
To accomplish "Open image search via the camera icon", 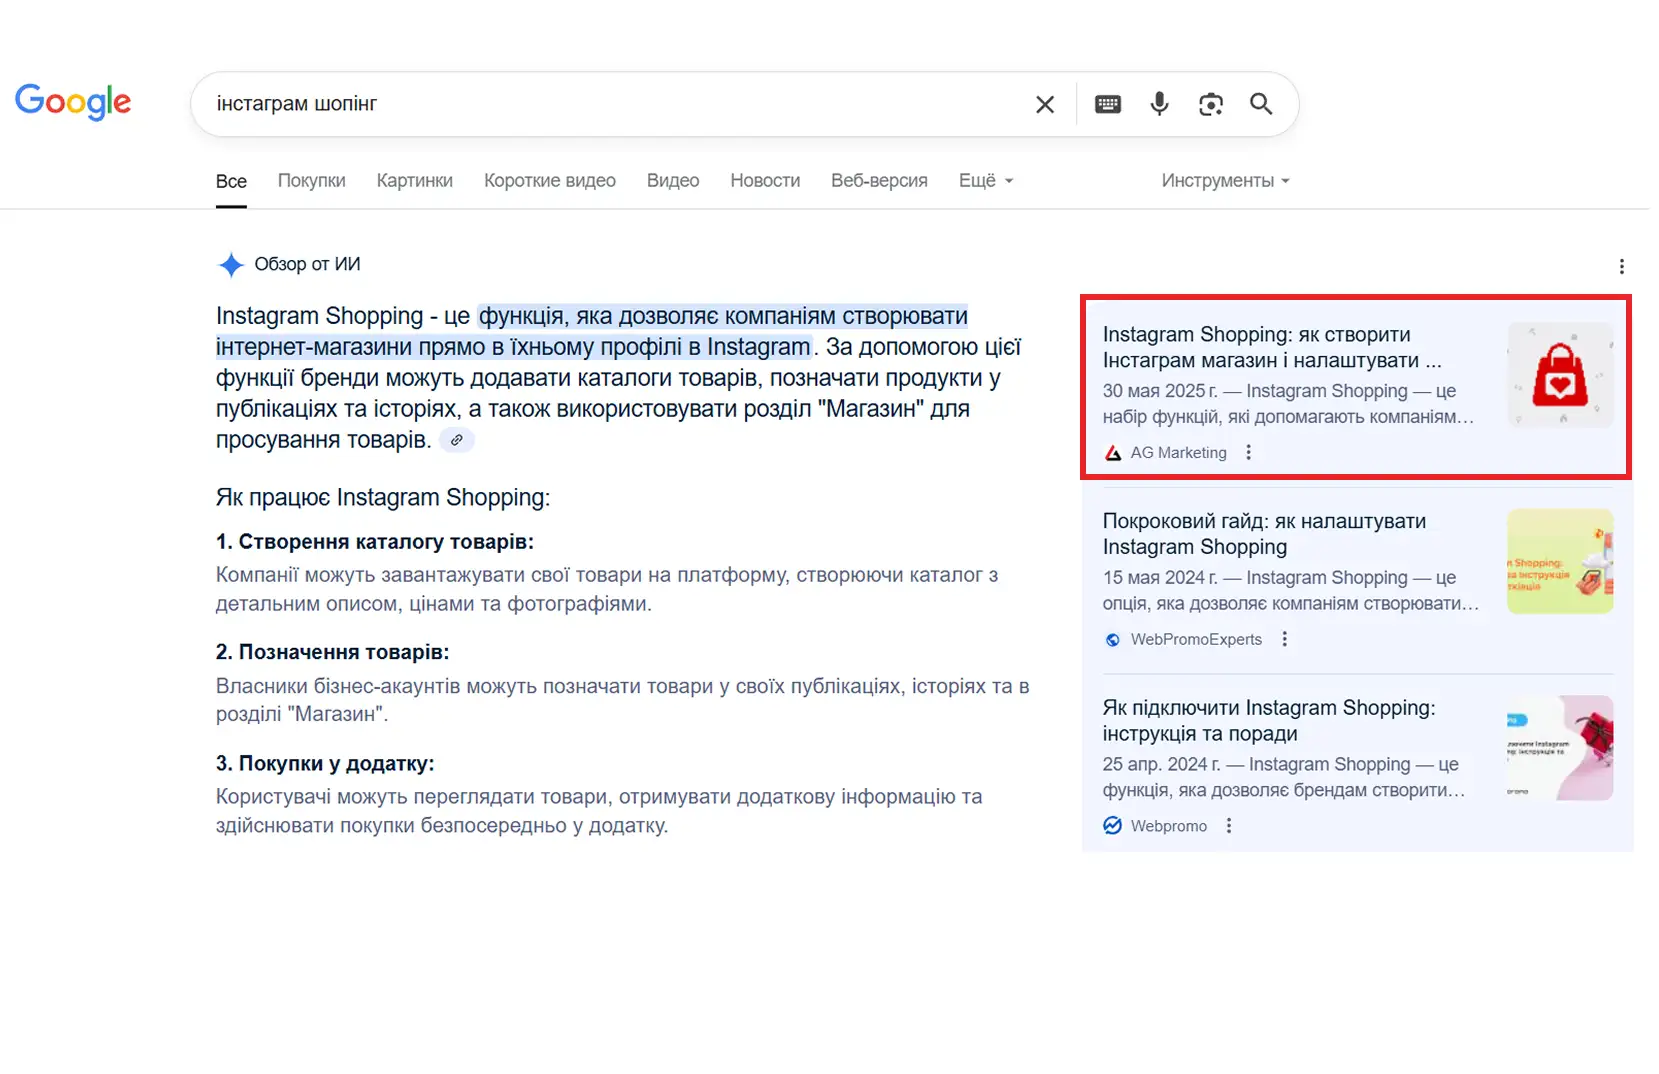I will 1211,105.
